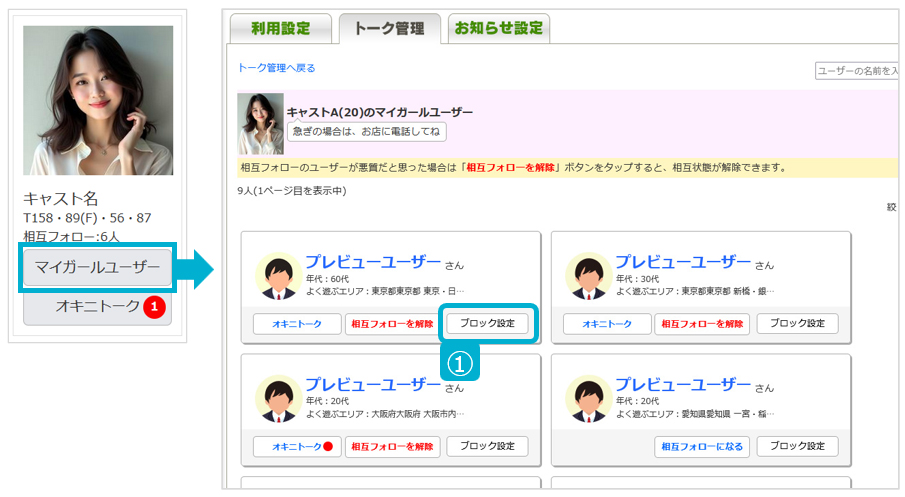
Task: Open the お知らせ設定 tab
Action: tap(498, 28)
